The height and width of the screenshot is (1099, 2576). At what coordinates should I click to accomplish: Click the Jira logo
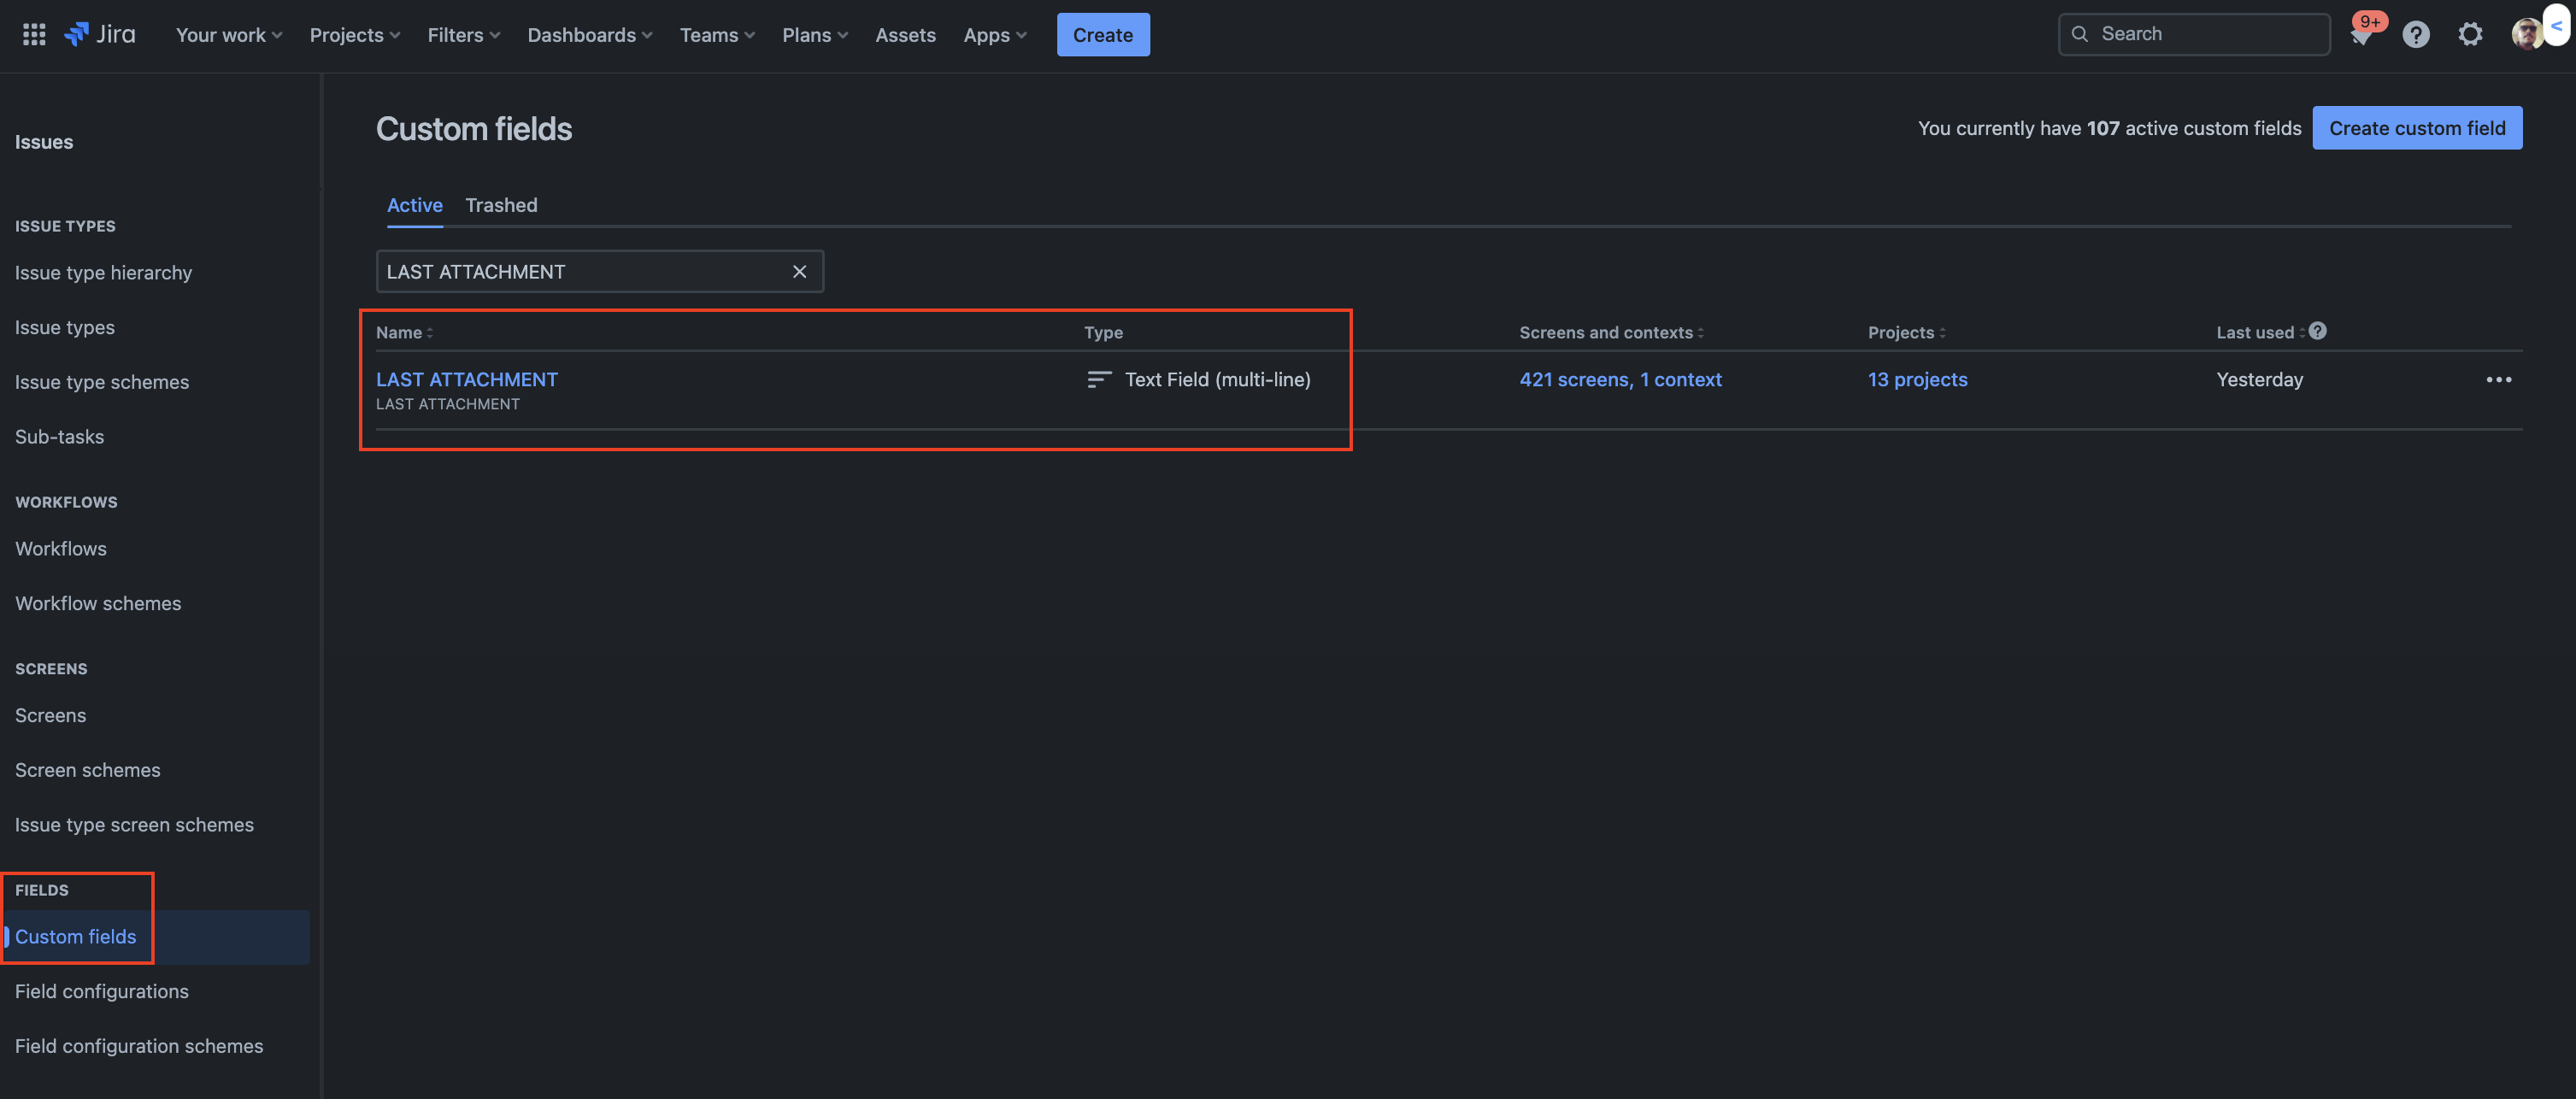pos(100,35)
